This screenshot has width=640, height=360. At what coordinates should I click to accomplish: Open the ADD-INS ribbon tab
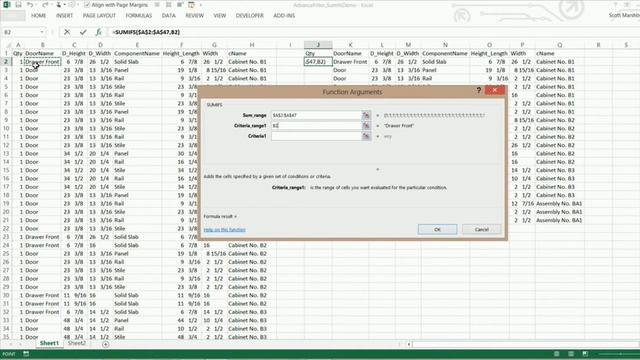tap(284, 16)
